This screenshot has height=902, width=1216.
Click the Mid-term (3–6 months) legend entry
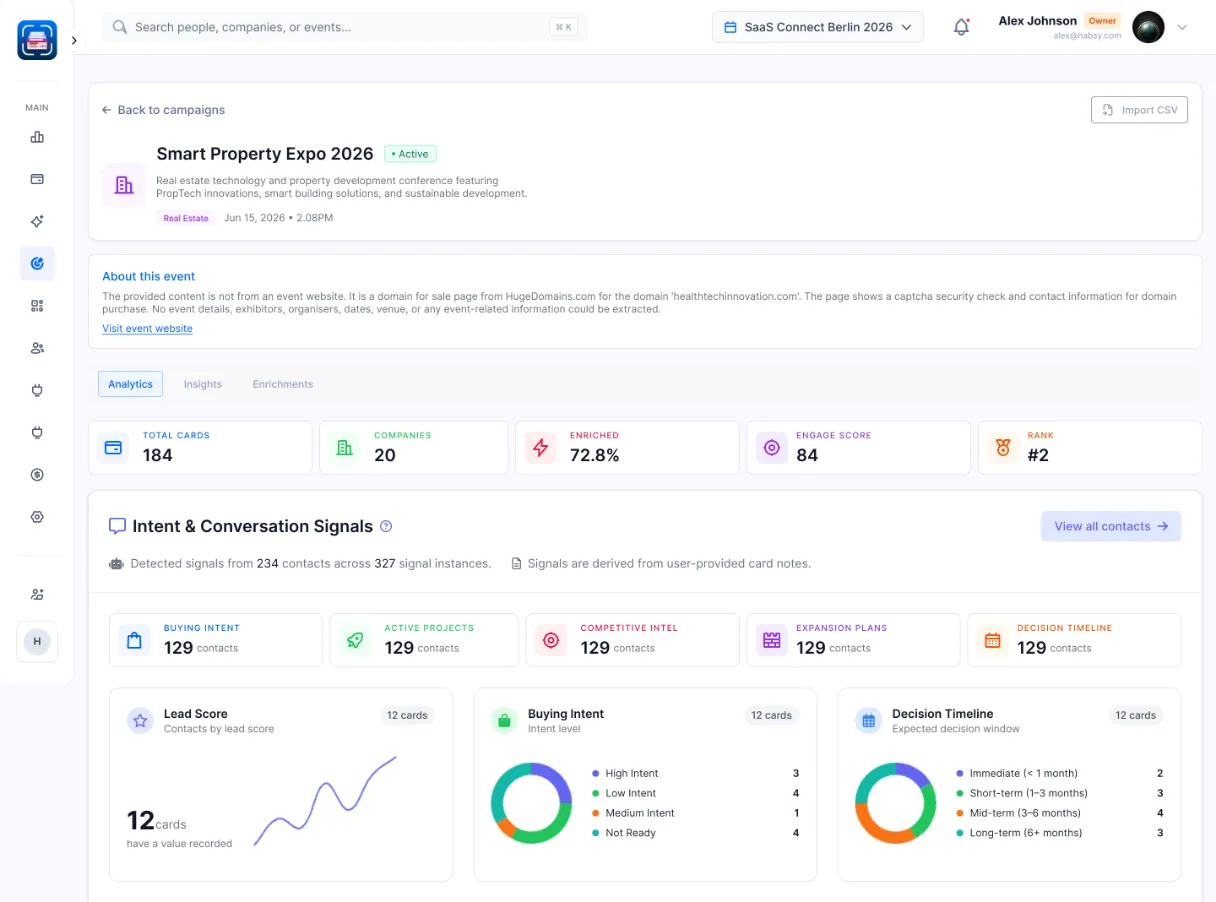[x=1060, y=813]
